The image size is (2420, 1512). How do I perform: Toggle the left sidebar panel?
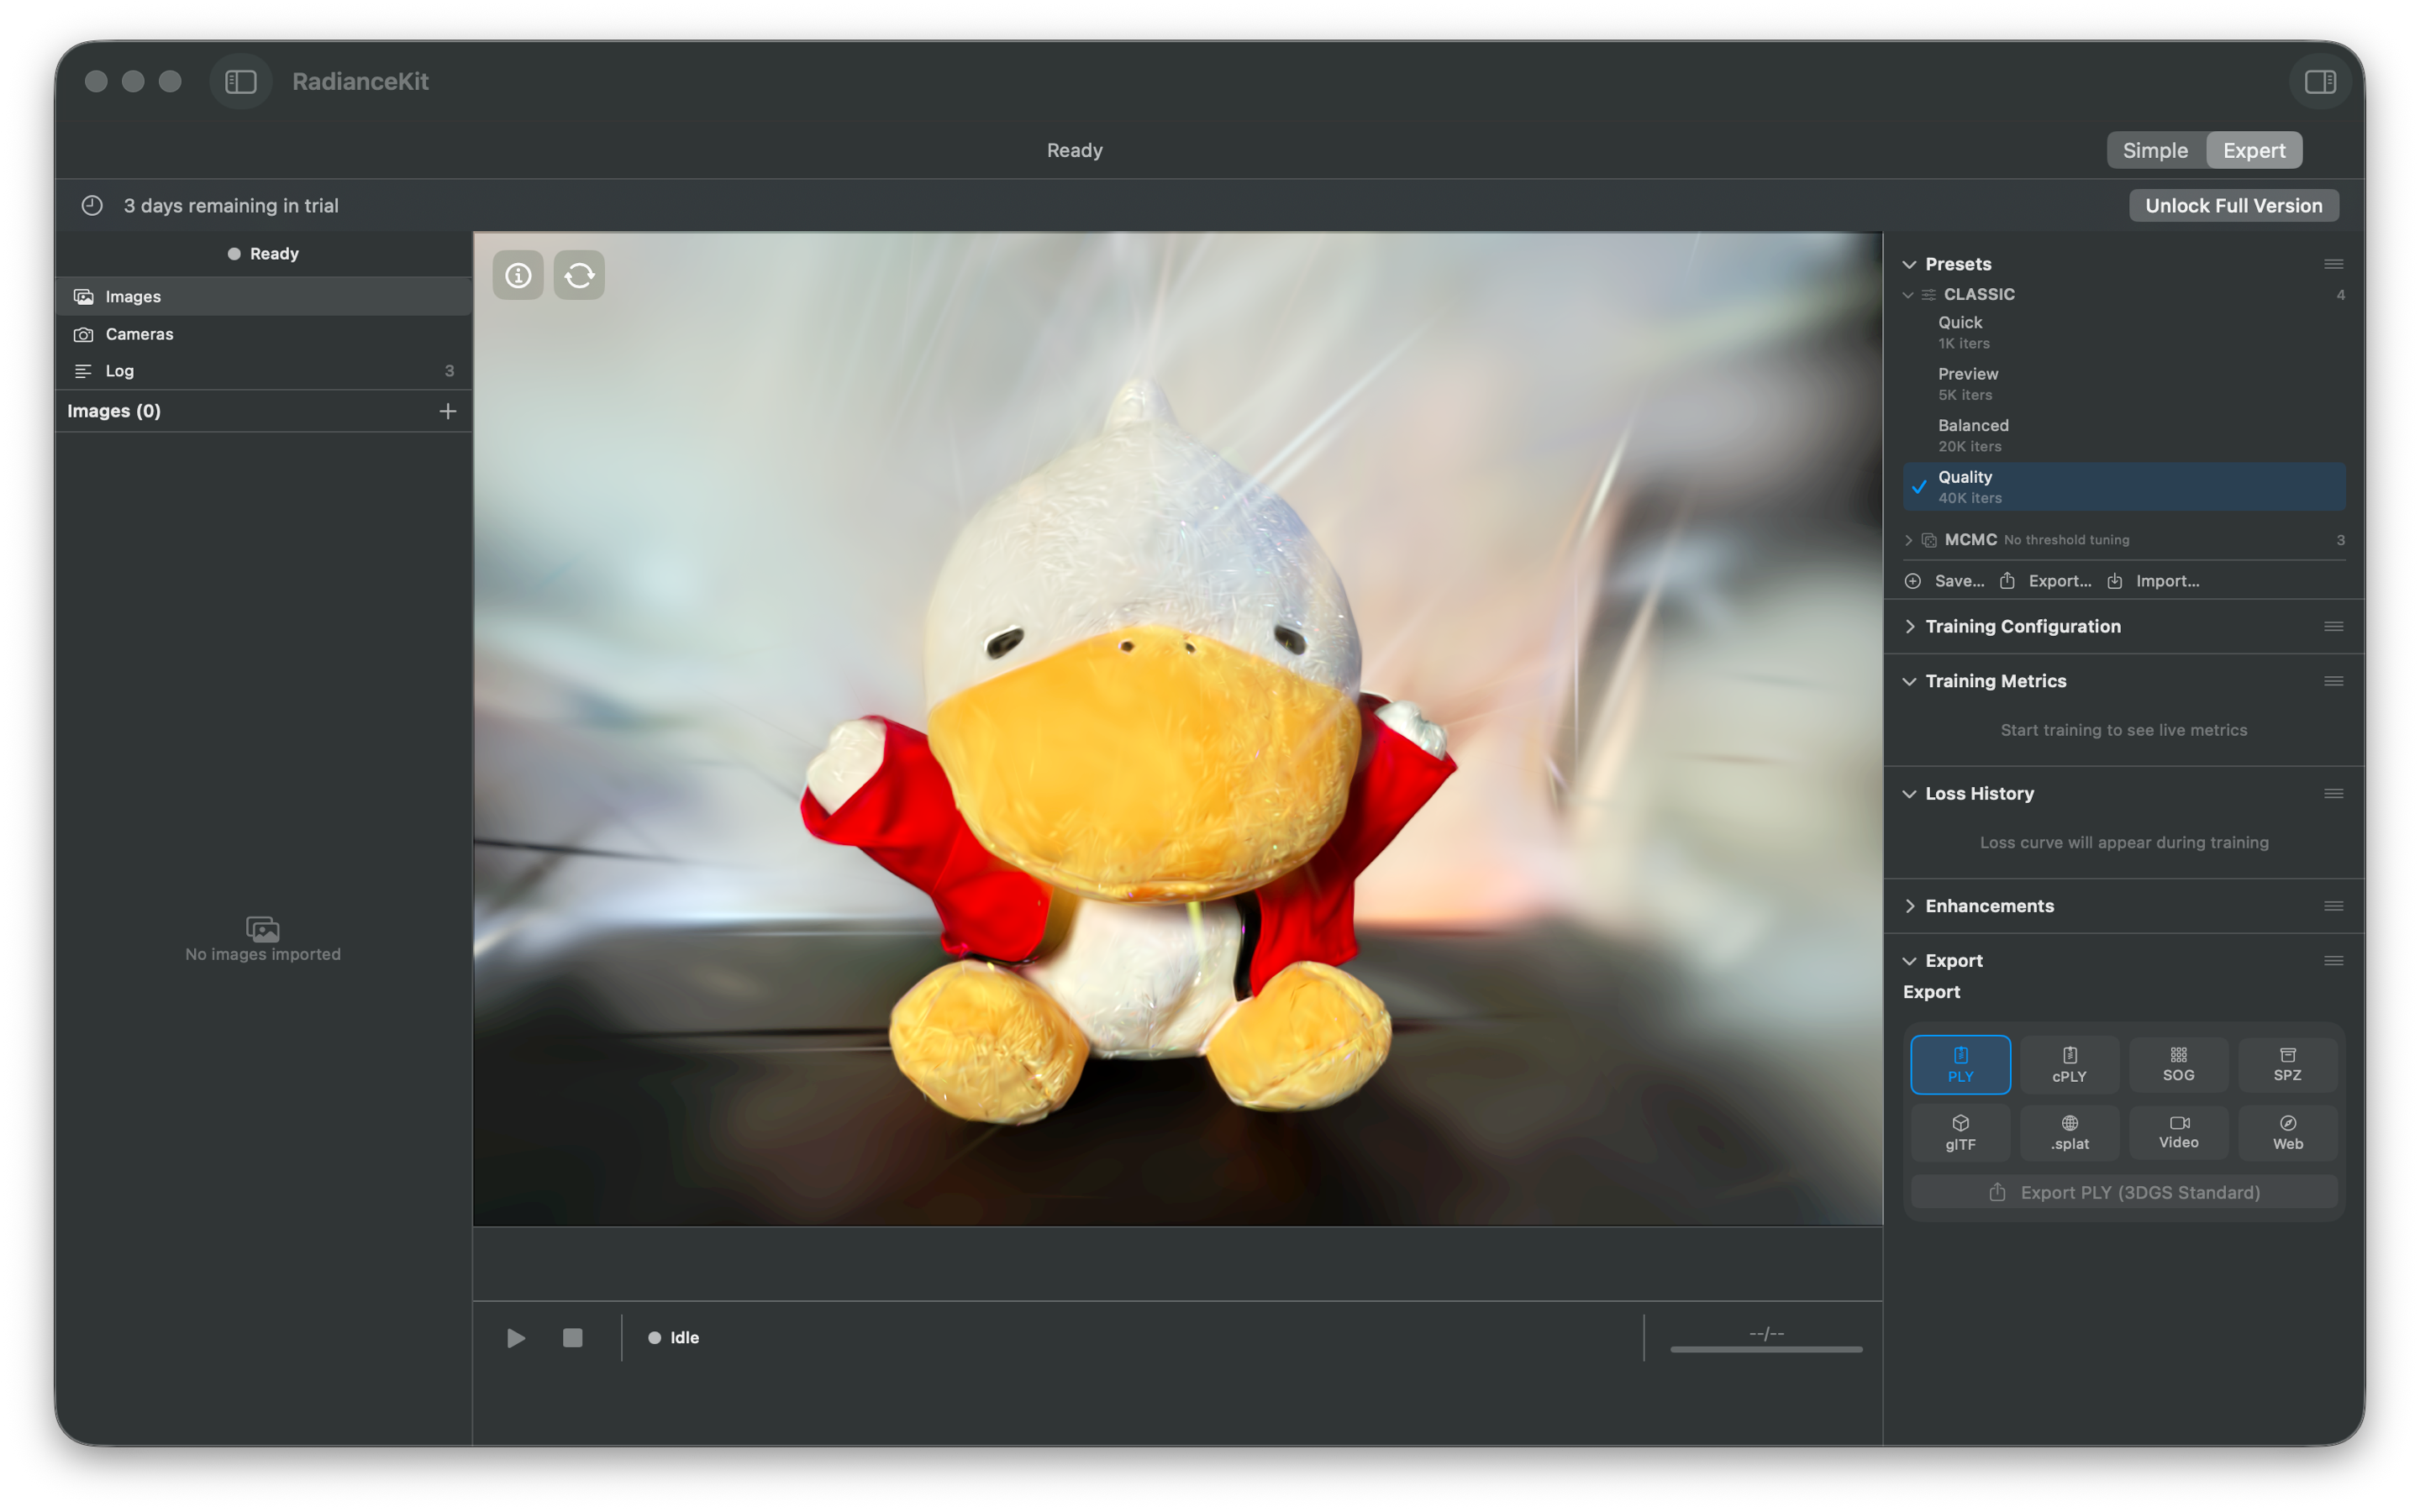click(240, 81)
